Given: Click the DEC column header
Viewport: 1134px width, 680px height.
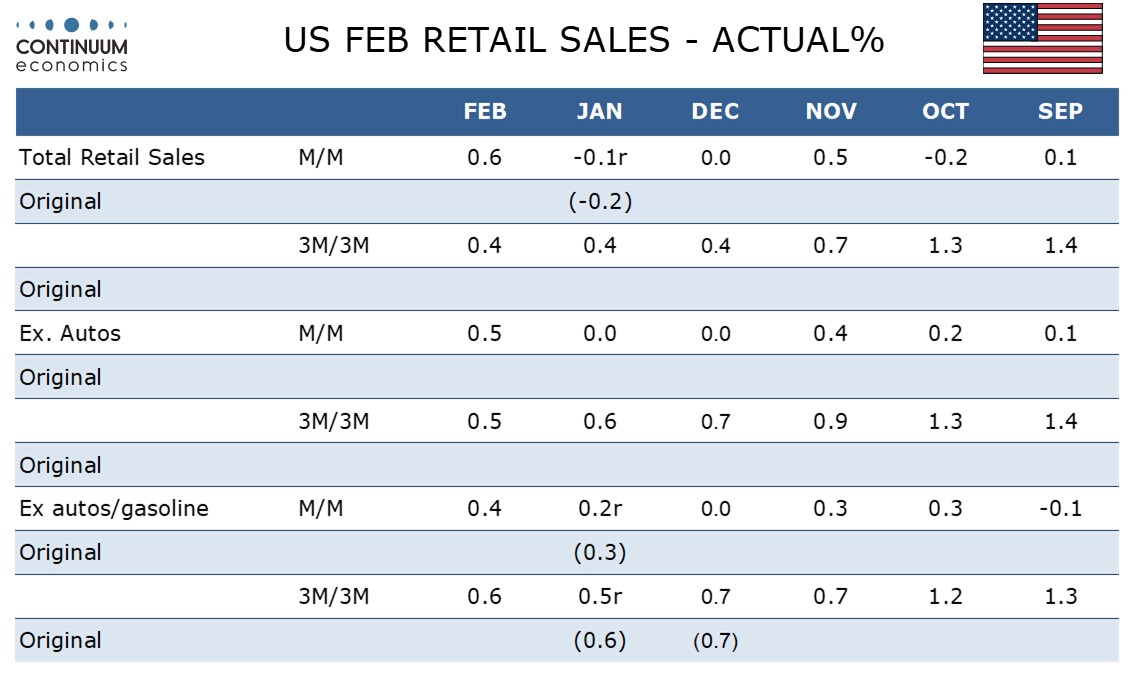Looking at the screenshot, I should click(x=715, y=112).
